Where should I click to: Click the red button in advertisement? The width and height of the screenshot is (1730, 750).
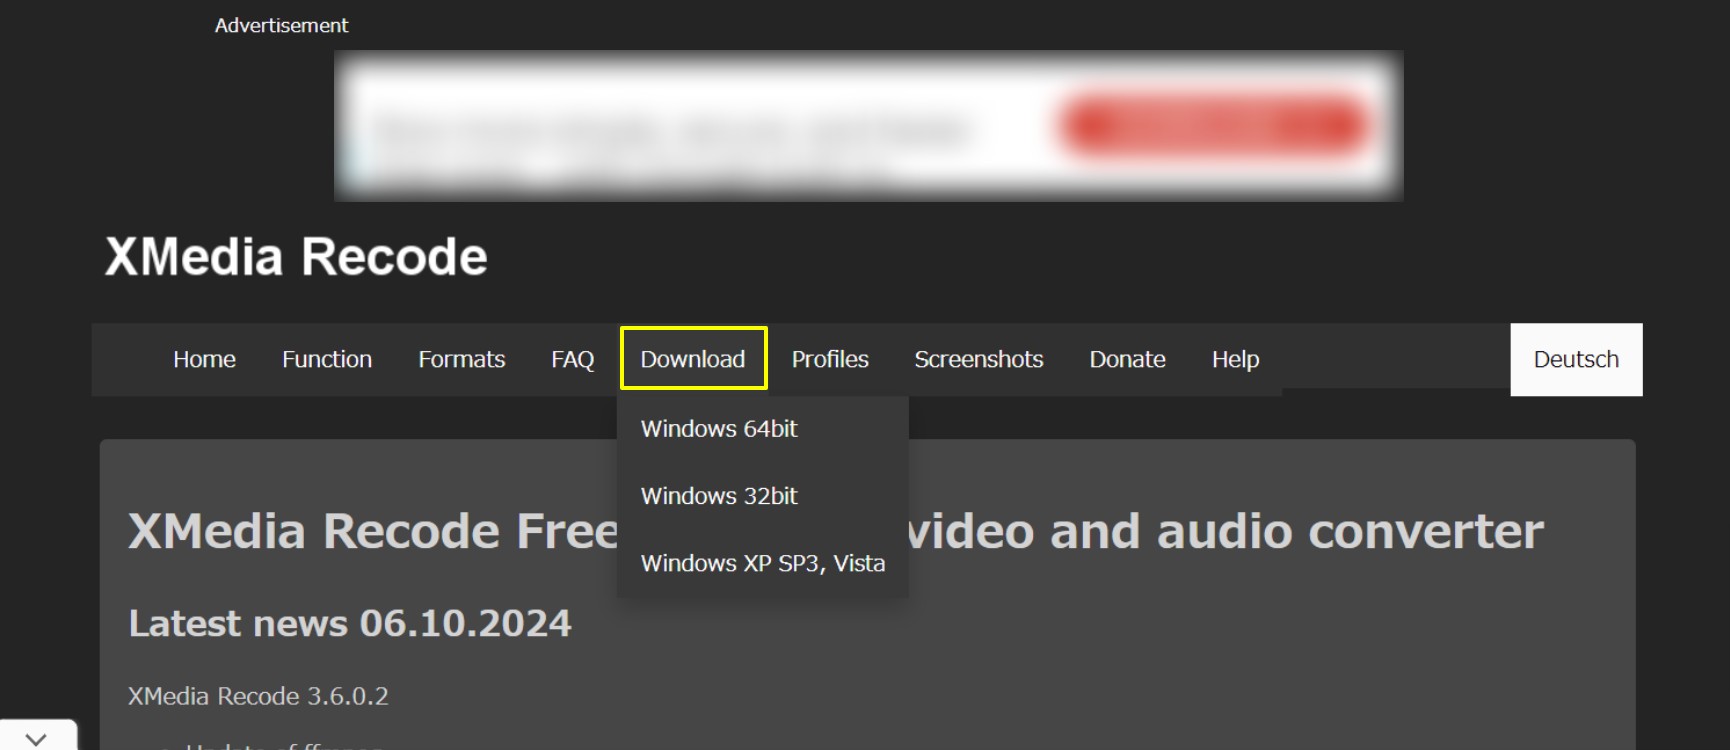(x=1212, y=126)
